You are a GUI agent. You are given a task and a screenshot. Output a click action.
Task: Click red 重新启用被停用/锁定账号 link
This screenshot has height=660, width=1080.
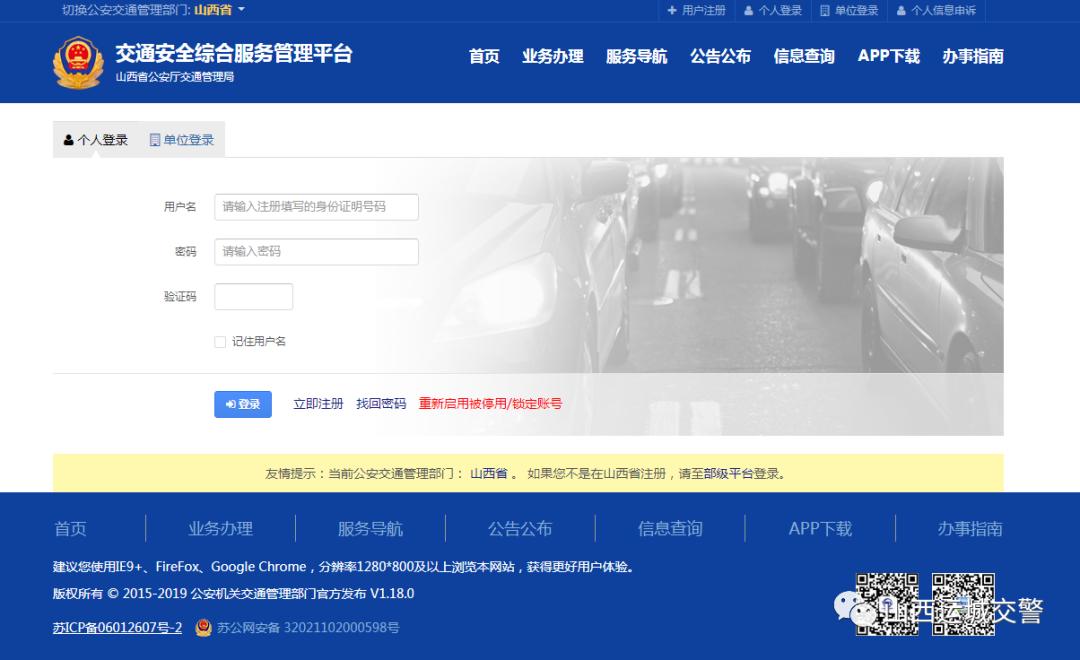click(x=490, y=404)
